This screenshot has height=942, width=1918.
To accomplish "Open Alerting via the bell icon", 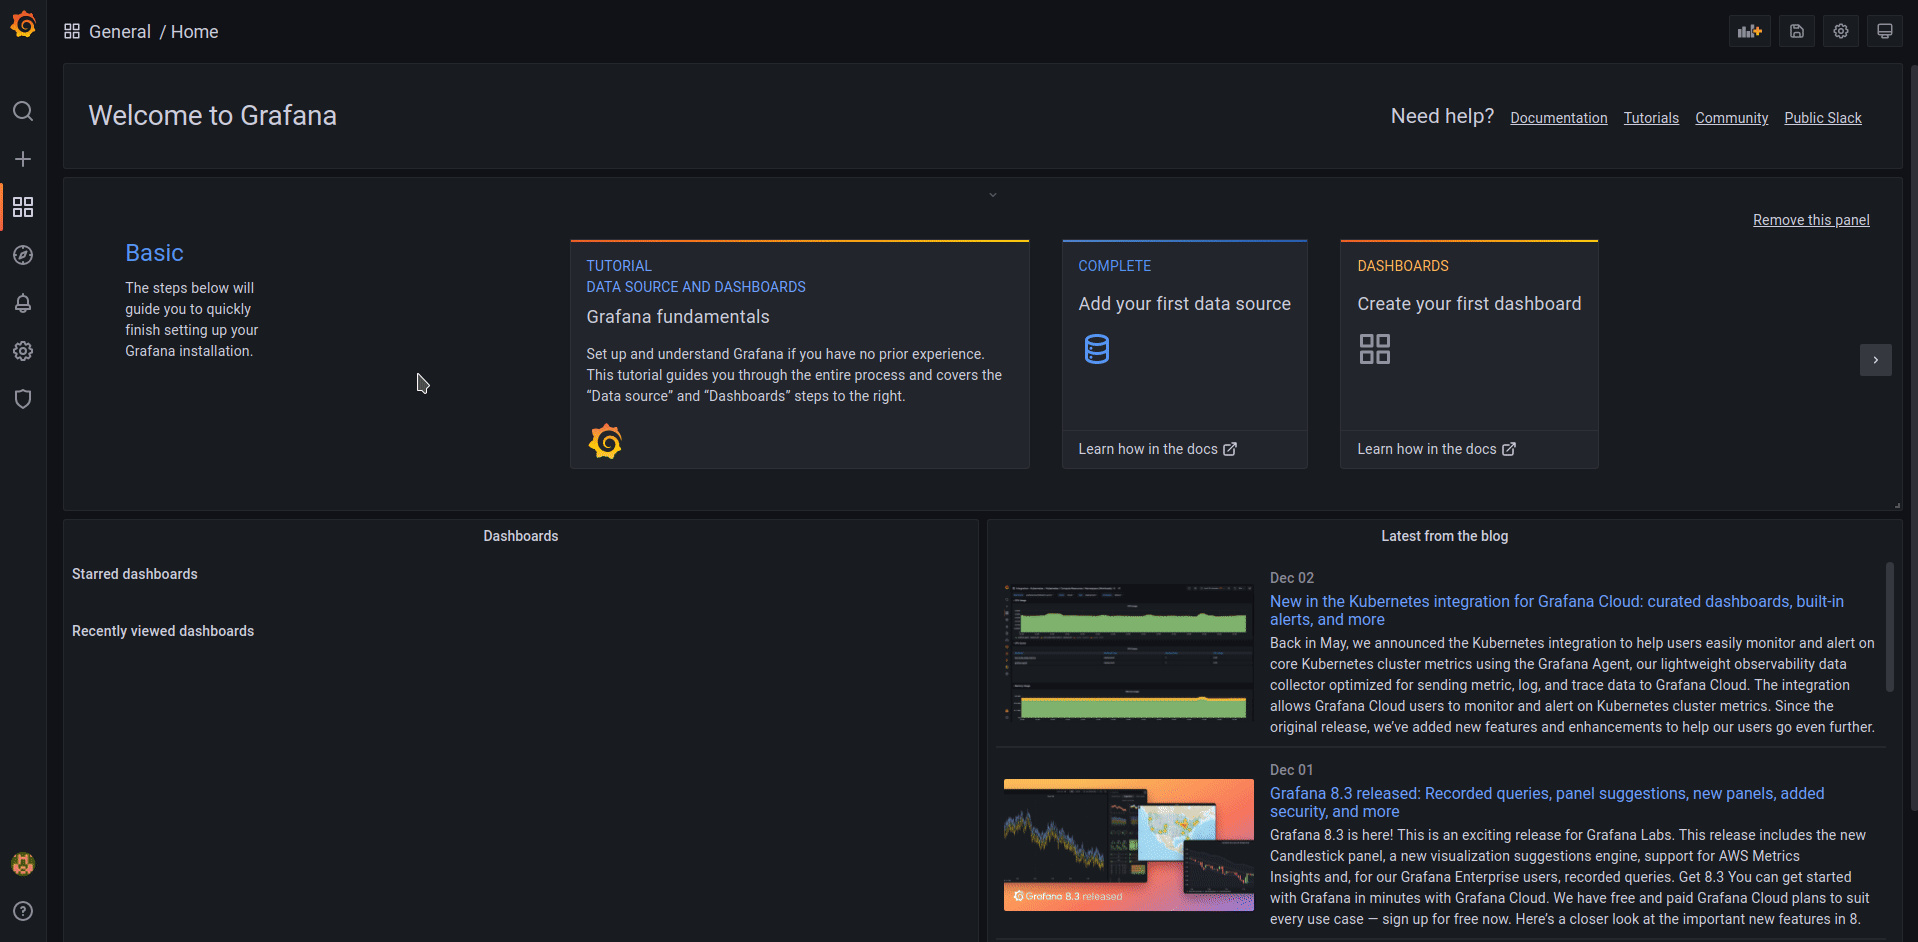I will 23,303.
